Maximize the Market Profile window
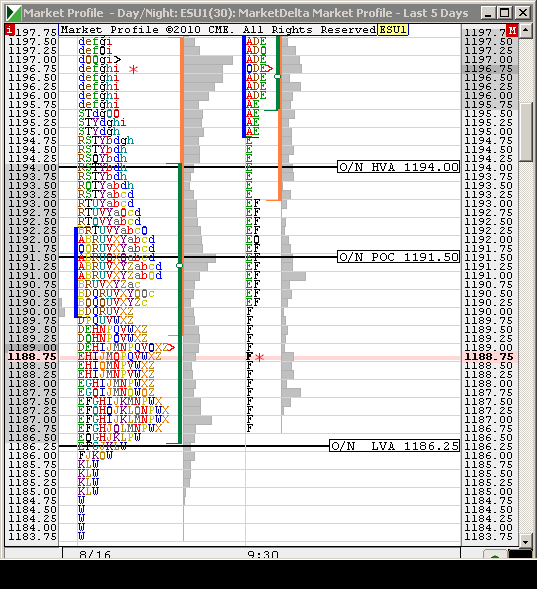 coord(505,13)
